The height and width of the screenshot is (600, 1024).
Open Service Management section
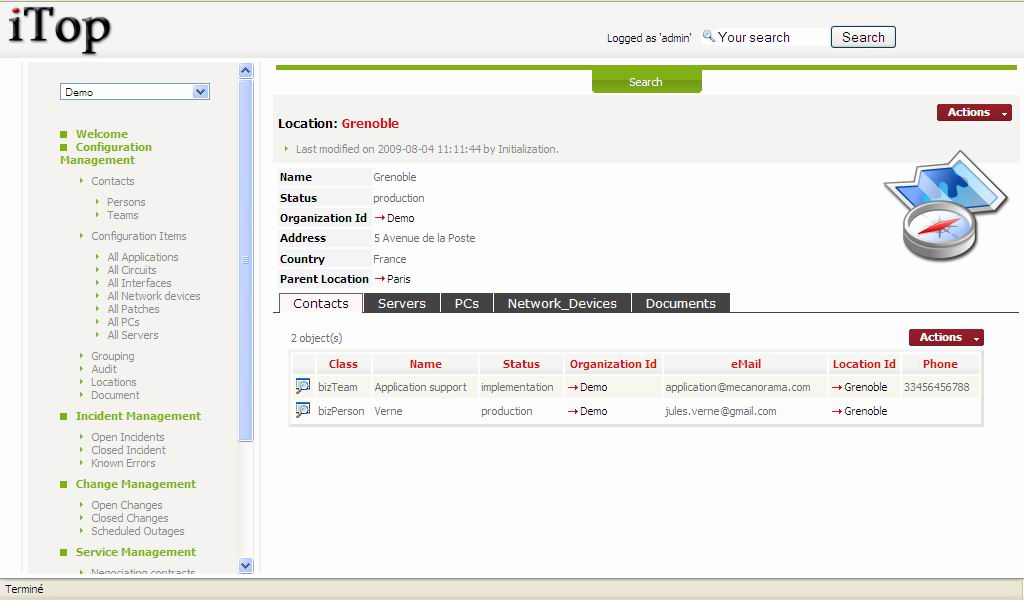pos(136,552)
